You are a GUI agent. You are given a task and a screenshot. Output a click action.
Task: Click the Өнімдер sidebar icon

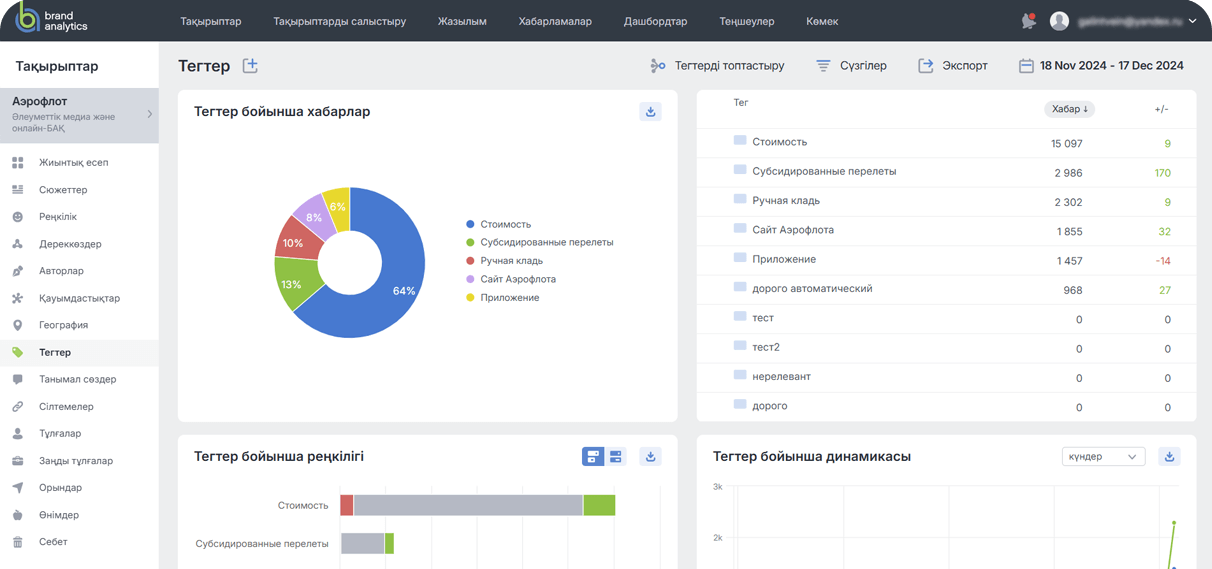coord(17,515)
